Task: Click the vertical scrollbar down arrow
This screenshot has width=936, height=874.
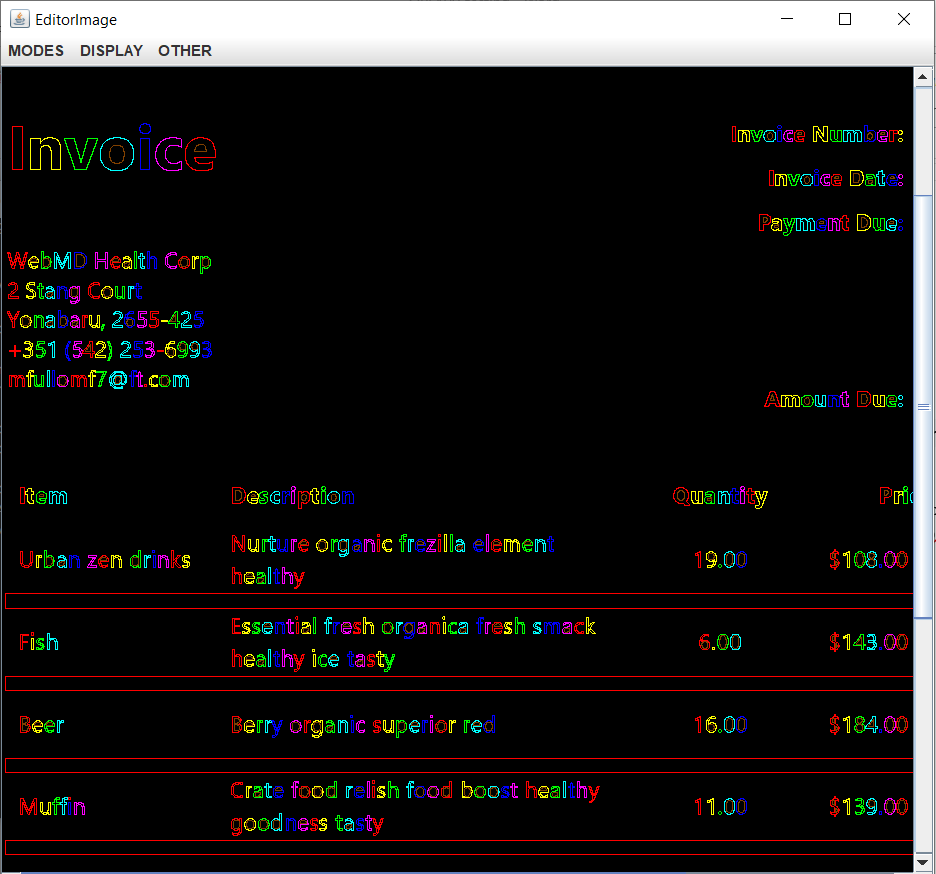Action: 923,861
